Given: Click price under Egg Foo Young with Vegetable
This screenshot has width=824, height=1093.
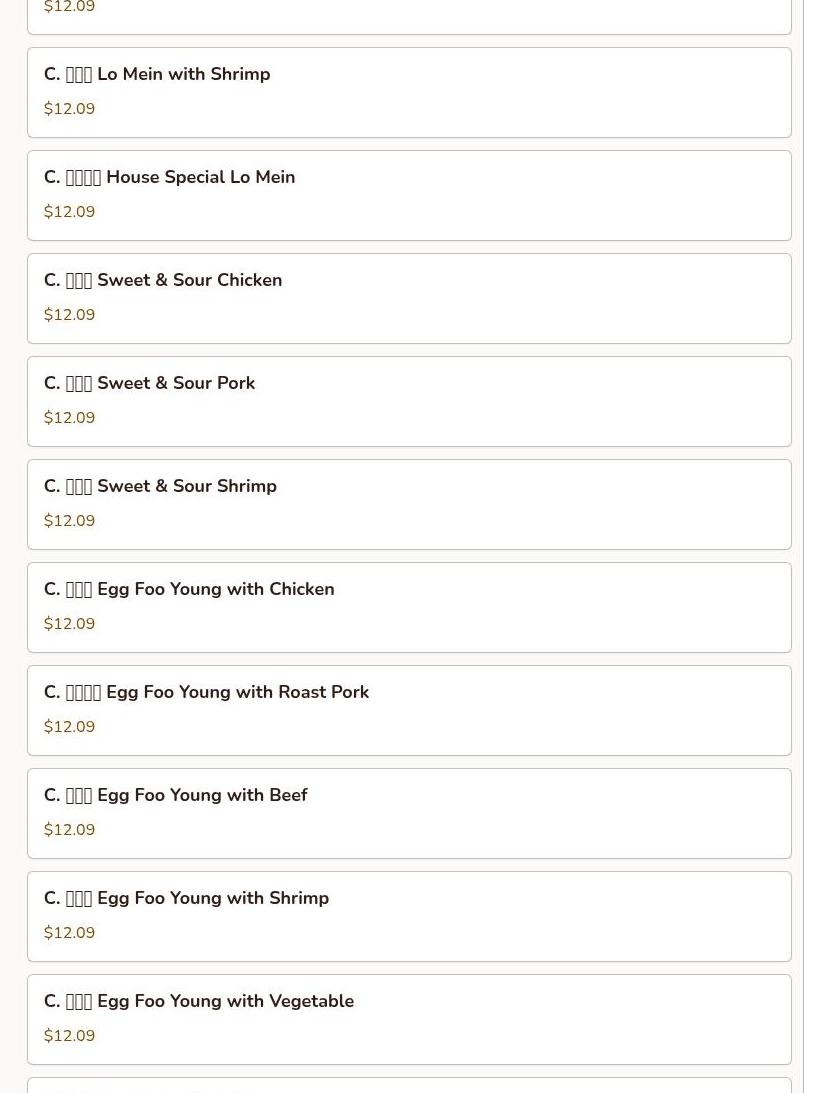Looking at the screenshot, I should (70, 1036).
